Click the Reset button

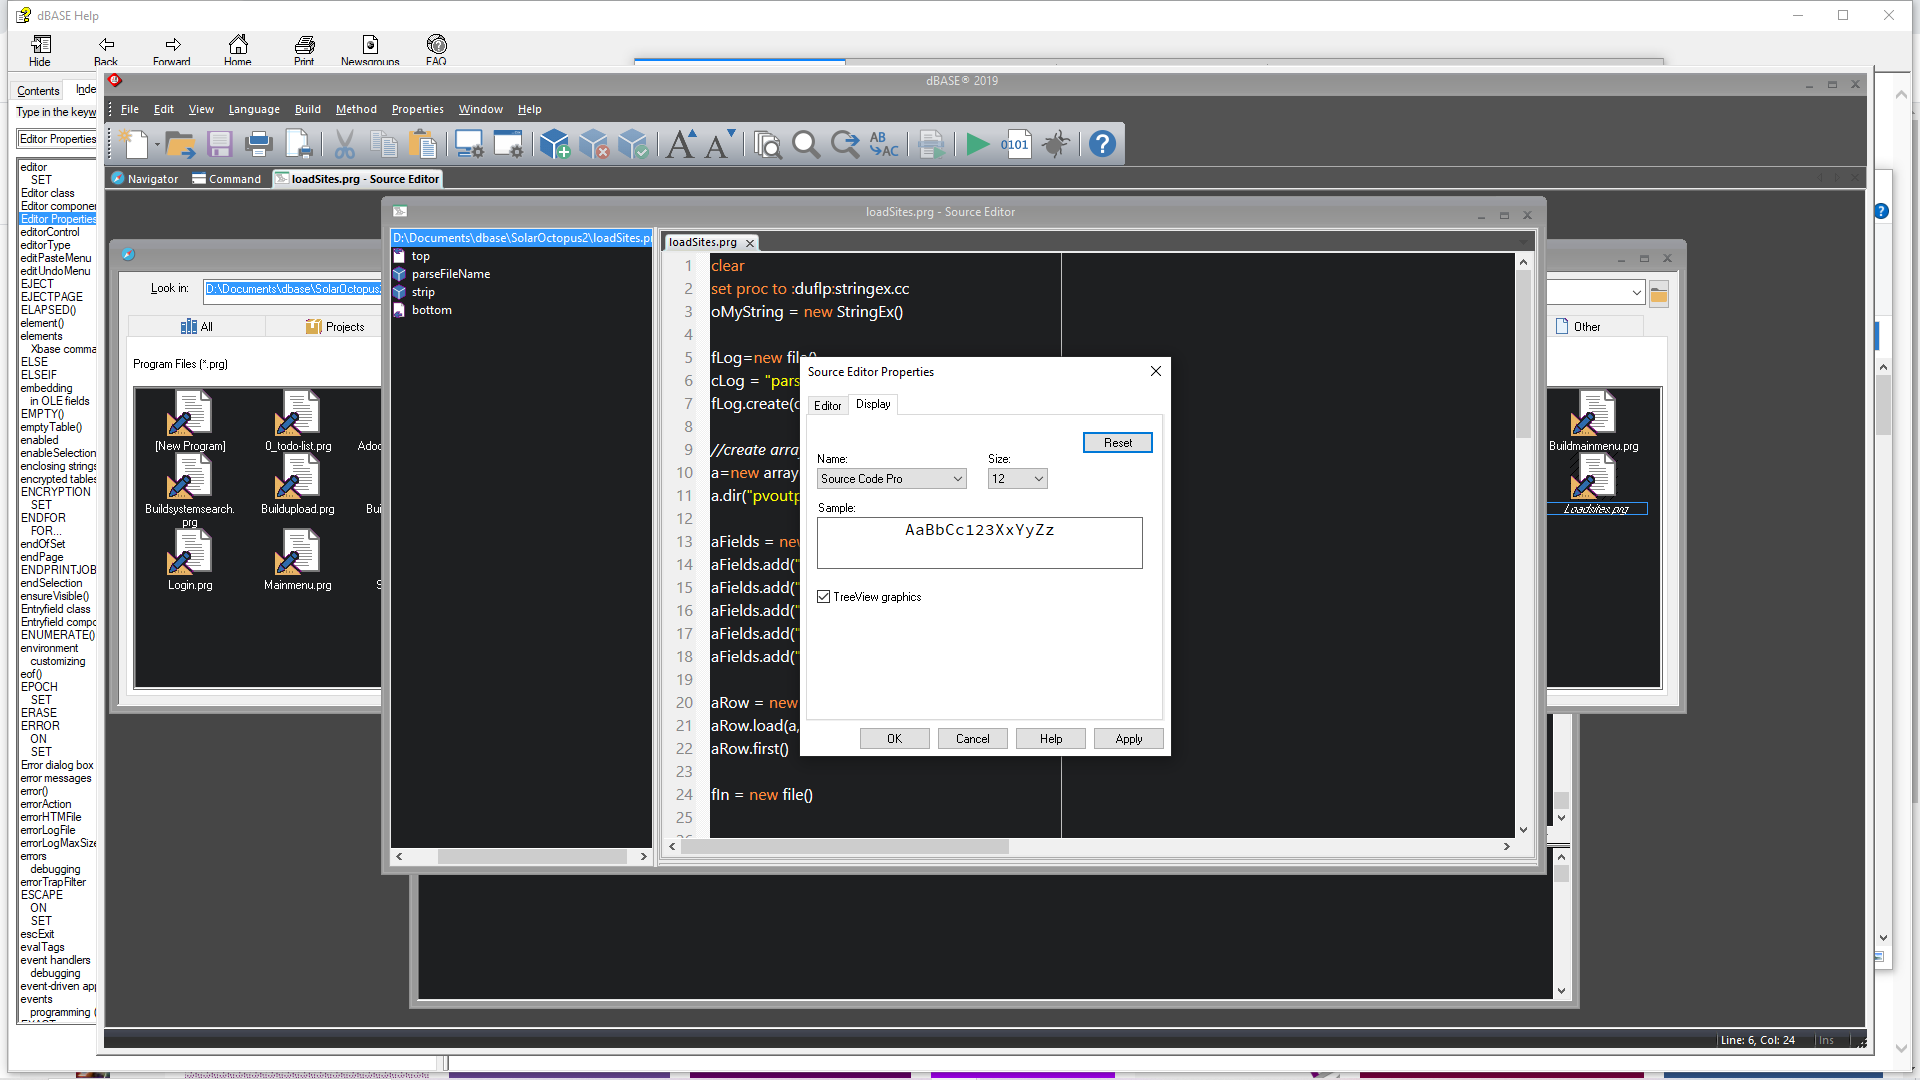click(x=1117, y=443)
